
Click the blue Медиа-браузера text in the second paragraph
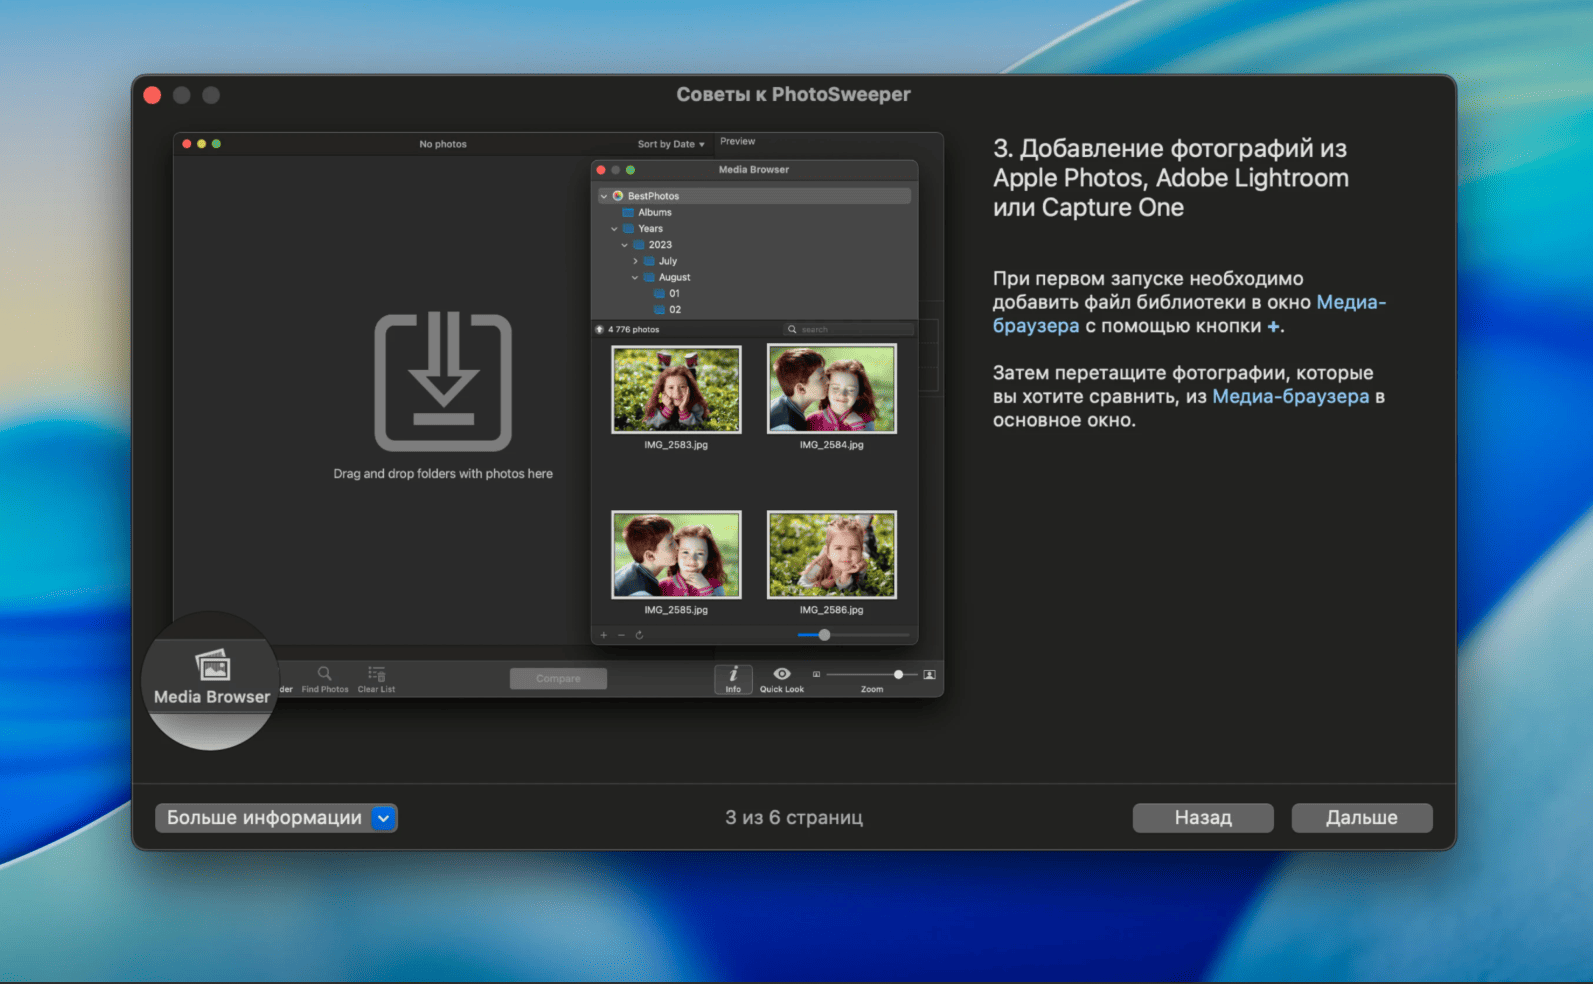click(1290, 397)
